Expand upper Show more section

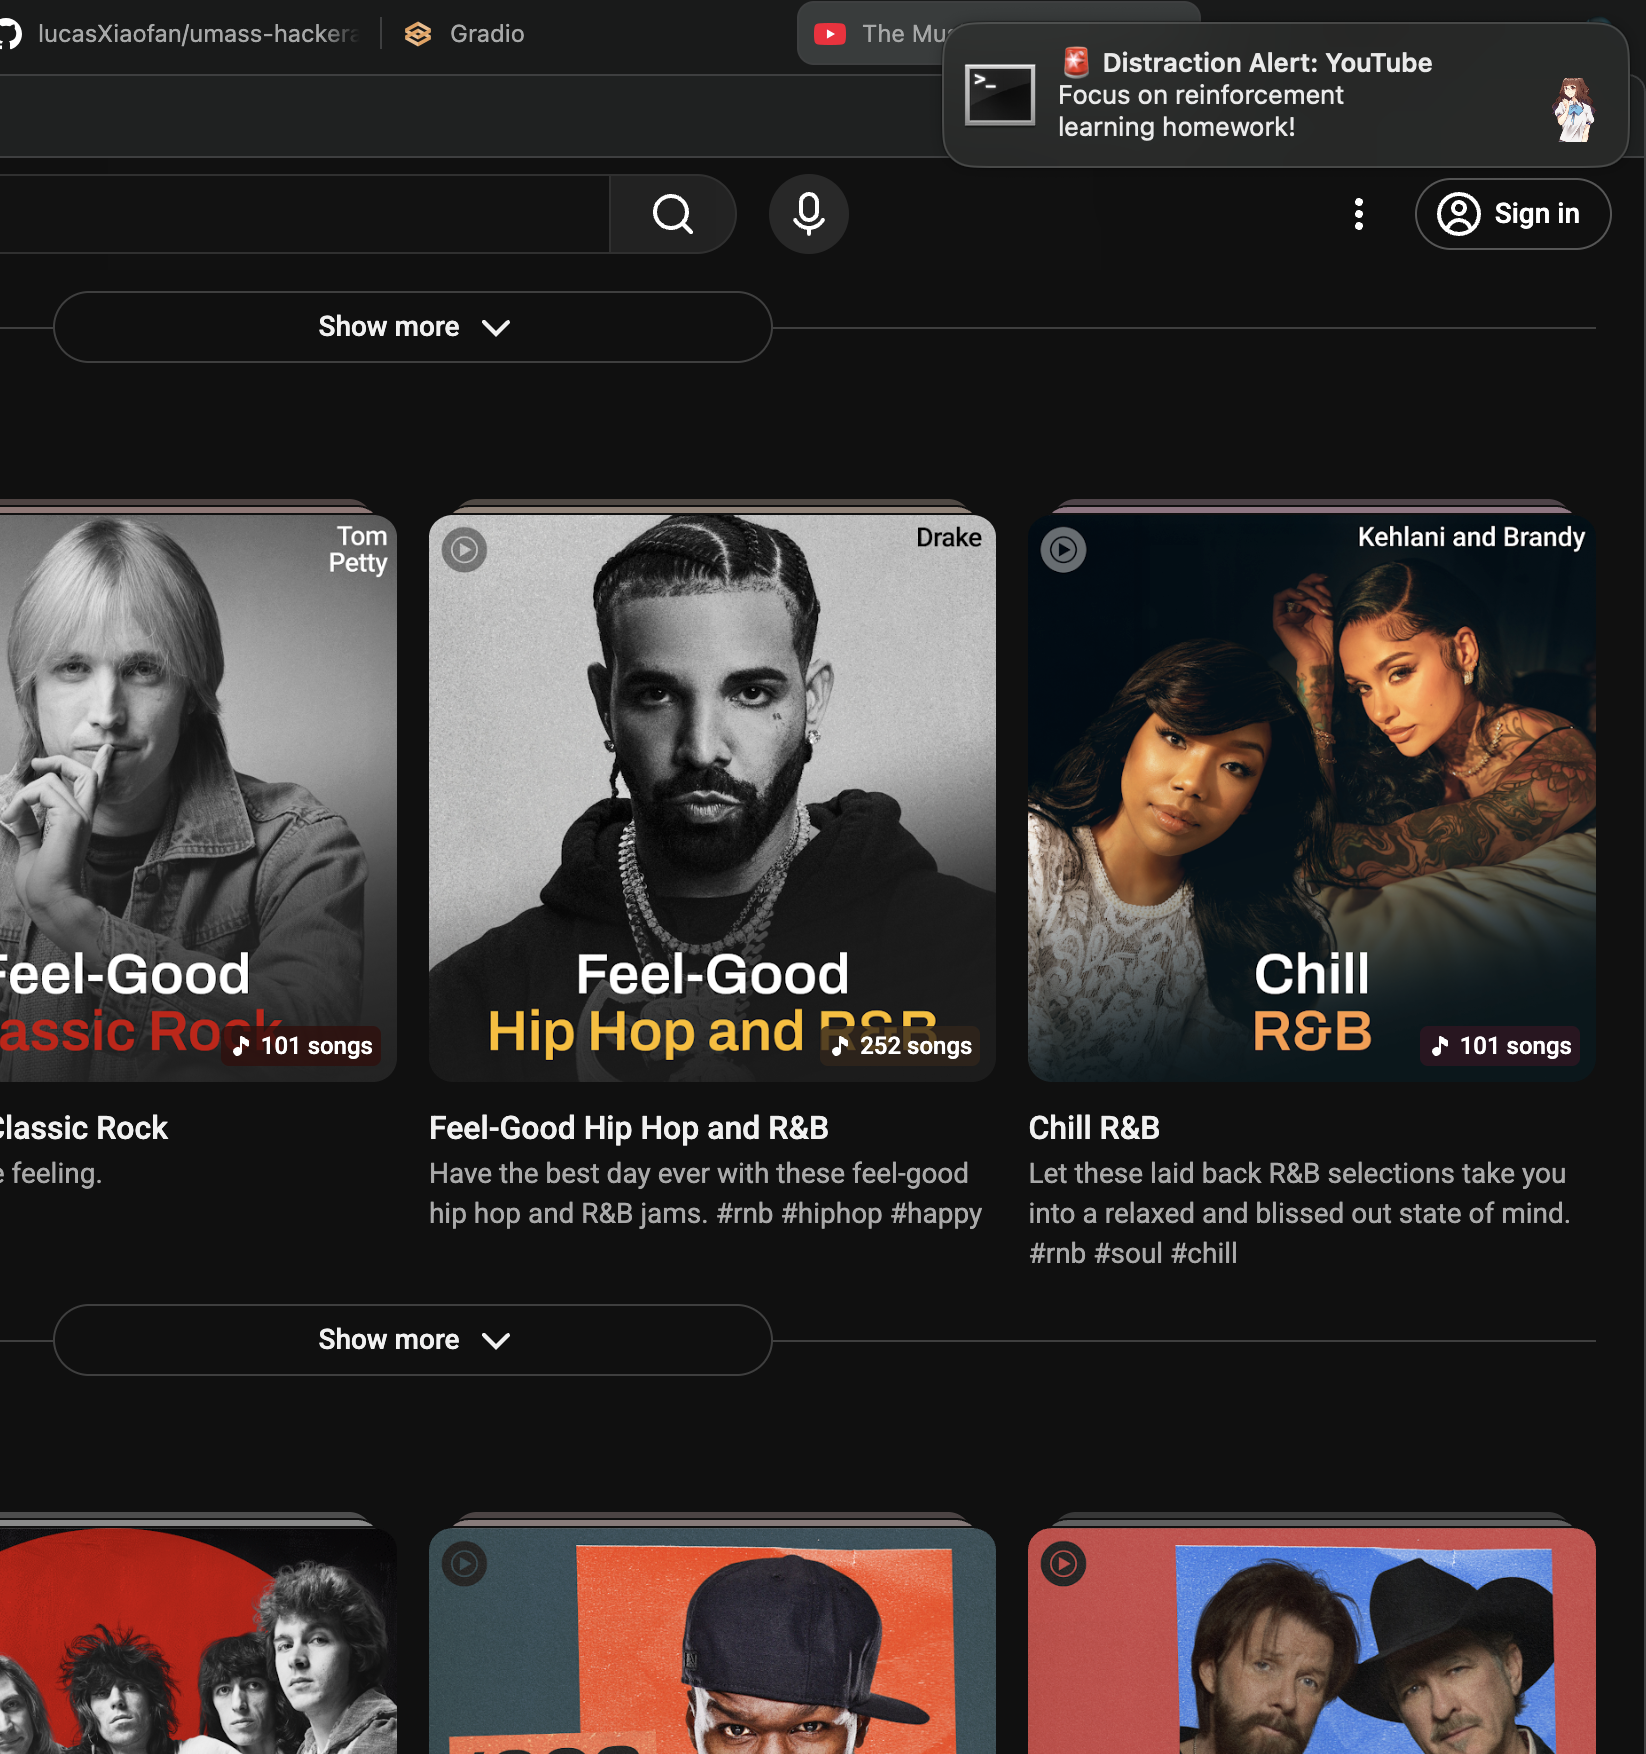(x=412, y=327)
